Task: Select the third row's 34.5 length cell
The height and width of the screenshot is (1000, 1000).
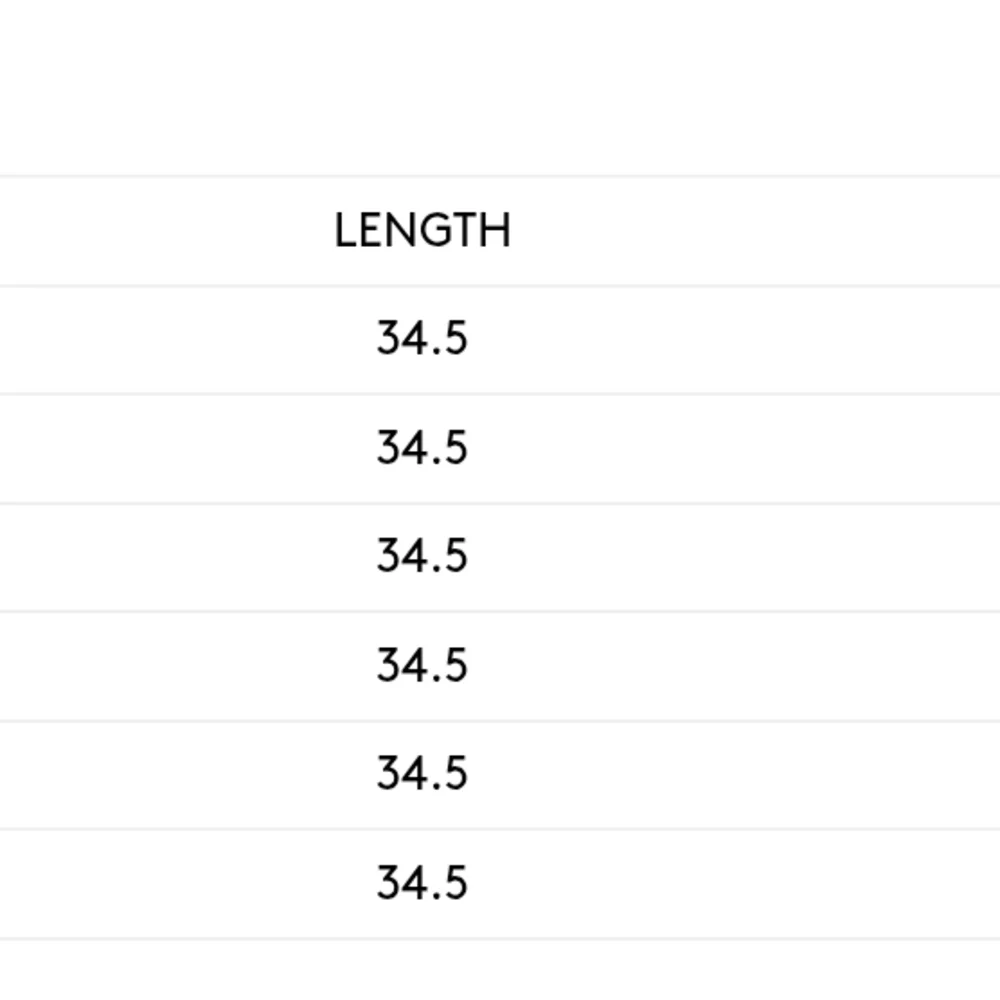Action: 422,556
